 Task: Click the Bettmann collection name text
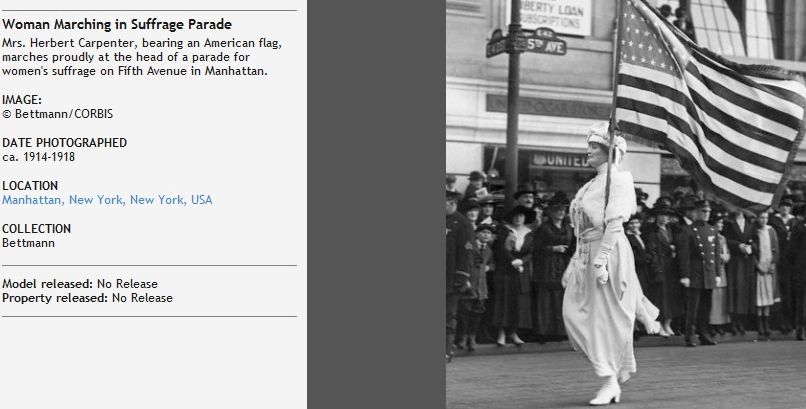click(28, 243)
